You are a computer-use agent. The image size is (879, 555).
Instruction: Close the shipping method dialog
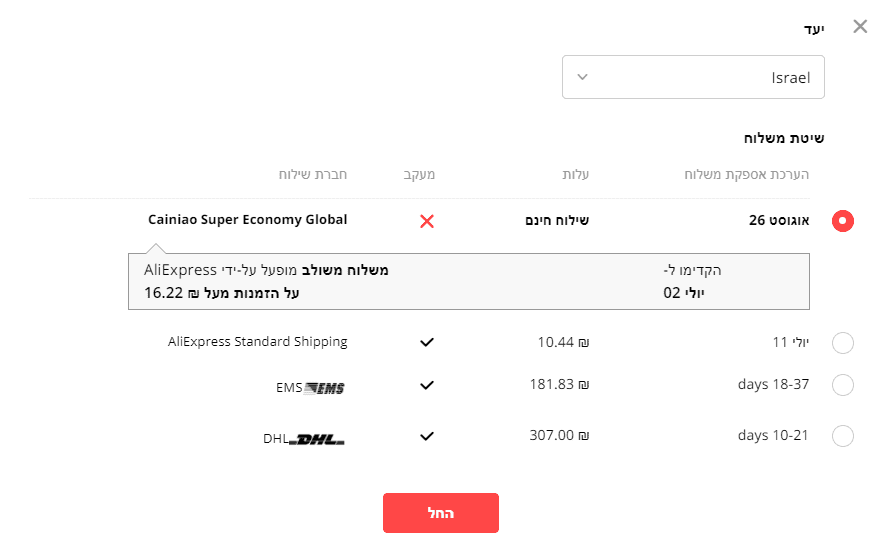pos(860,27)
